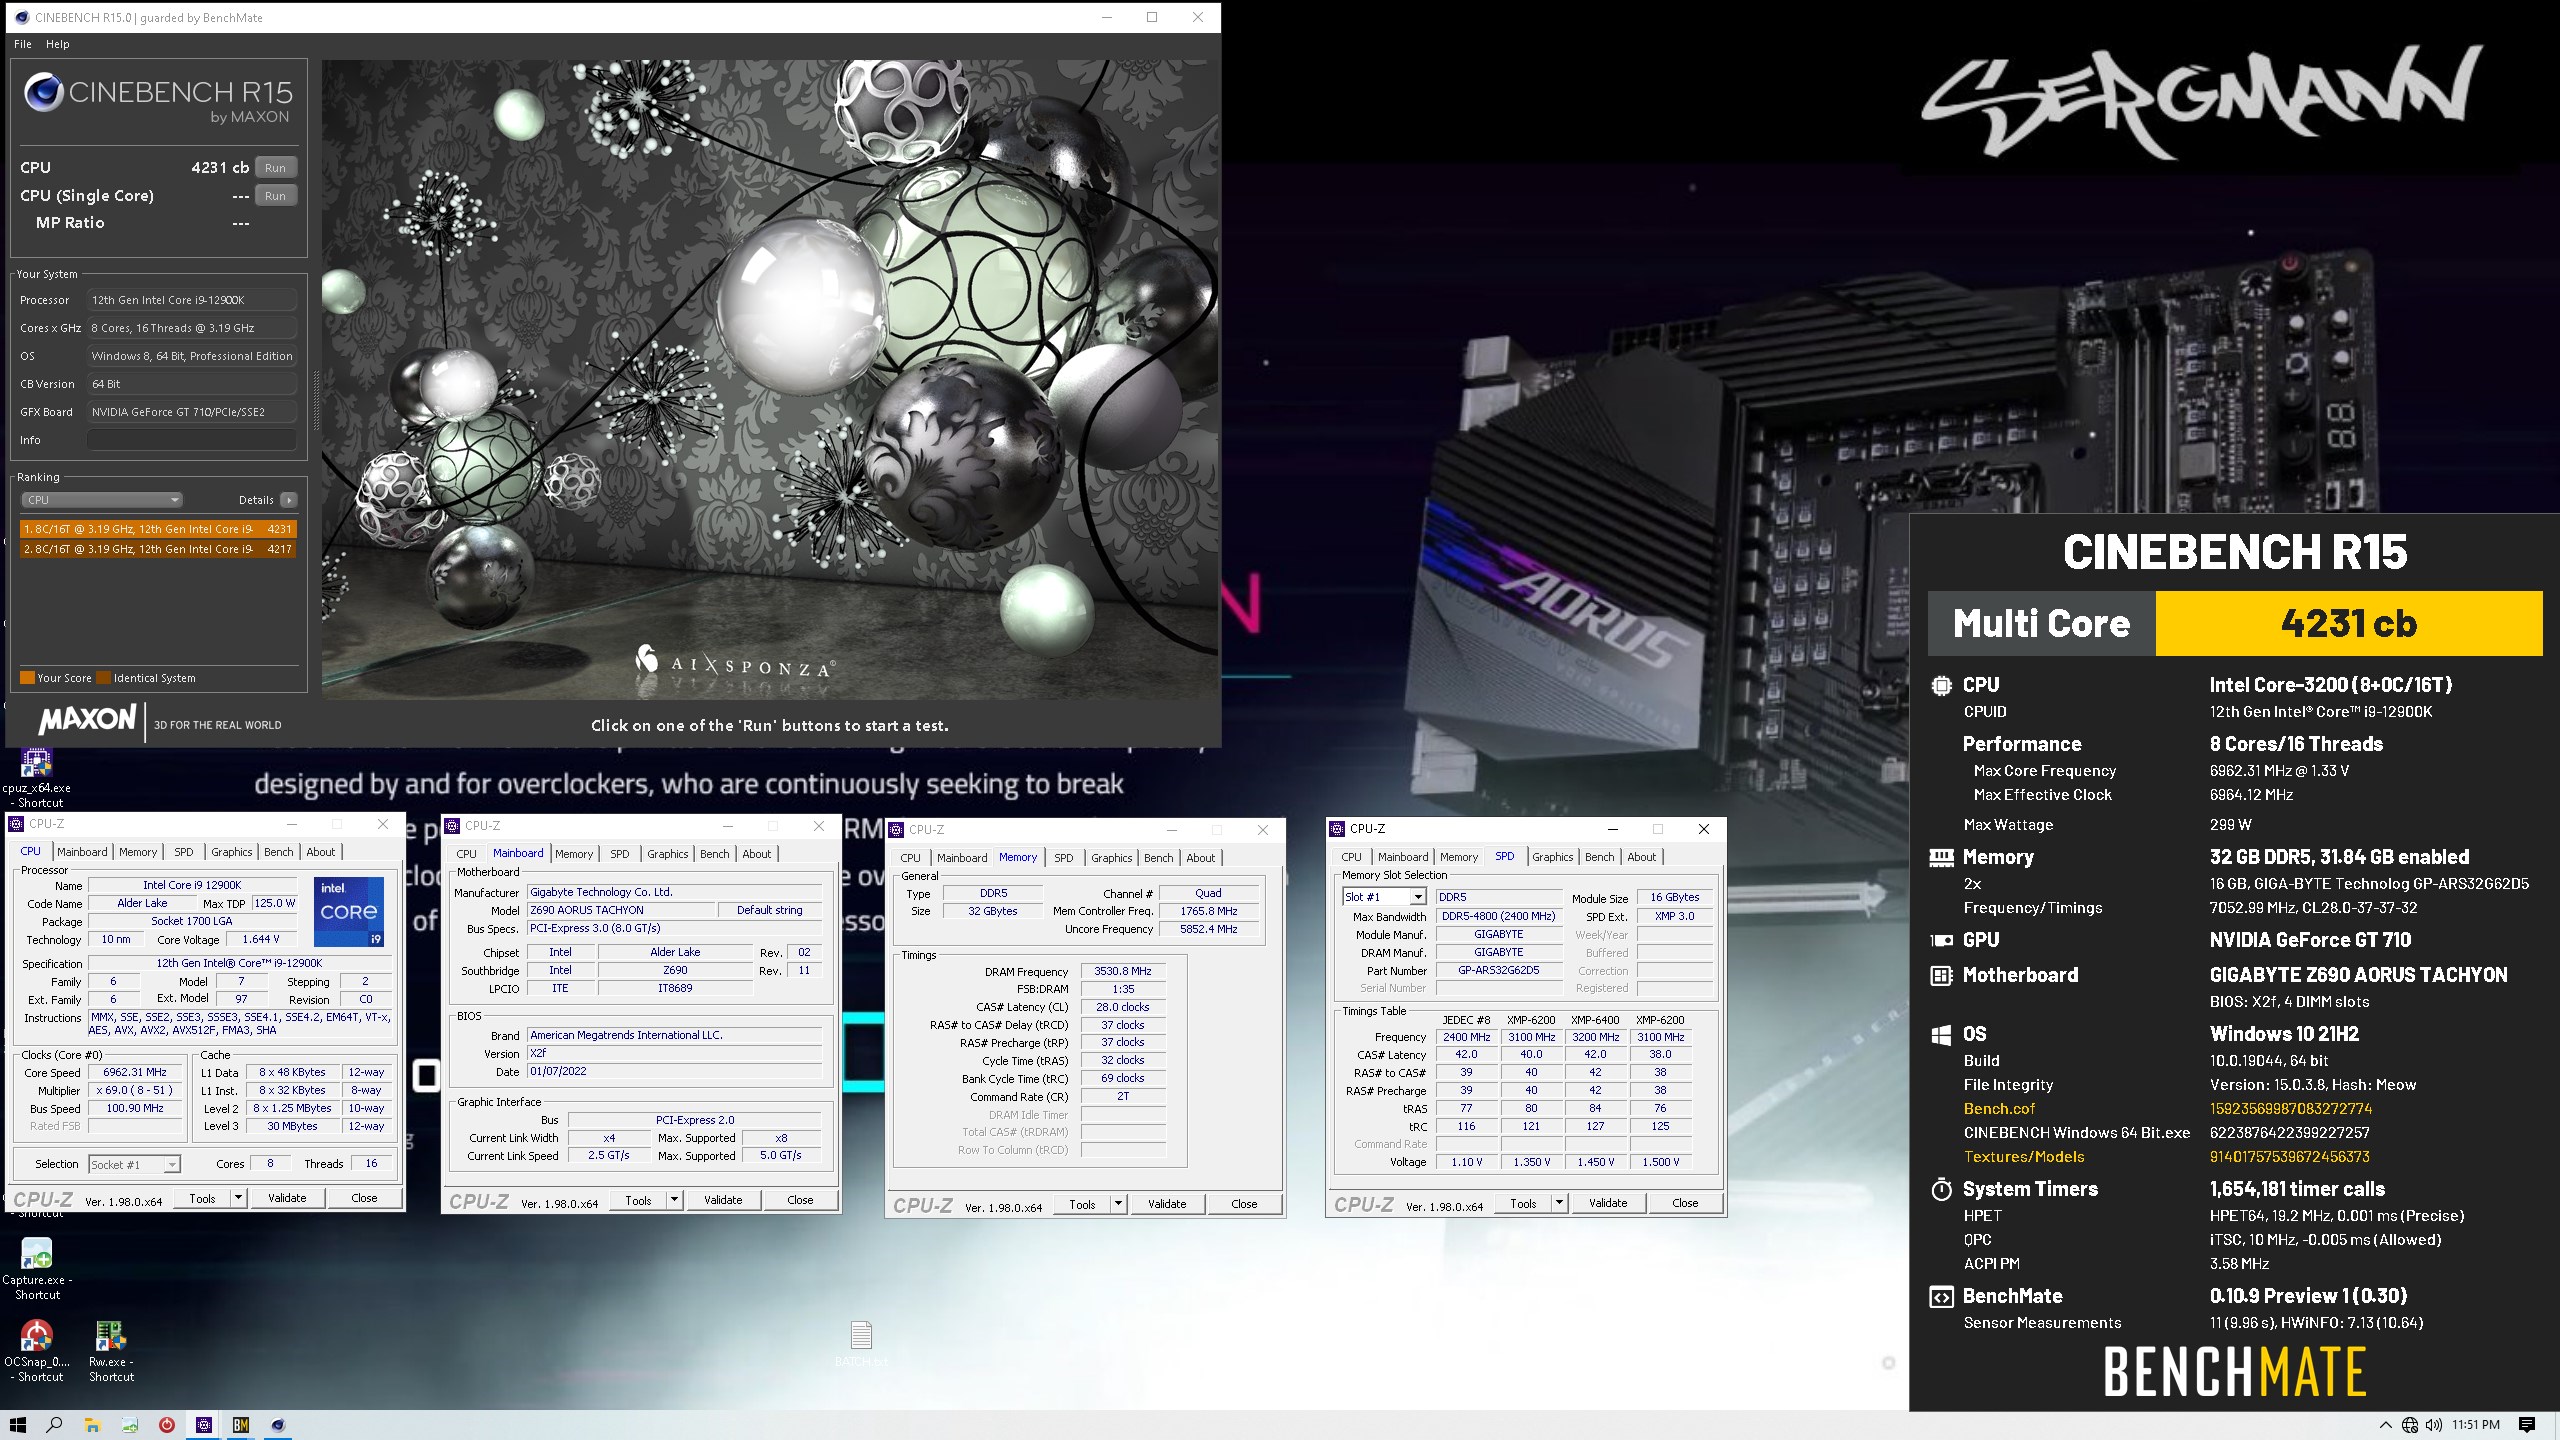Click the Intel Core i9 logo in CPU-Z

pyautogui.click(x=349, y=911)
